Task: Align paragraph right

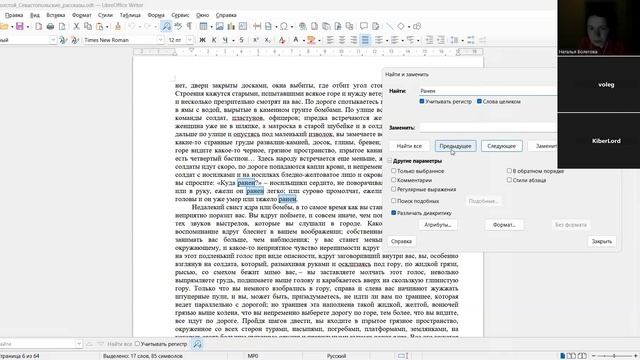Action: click(x=353, y=40)
